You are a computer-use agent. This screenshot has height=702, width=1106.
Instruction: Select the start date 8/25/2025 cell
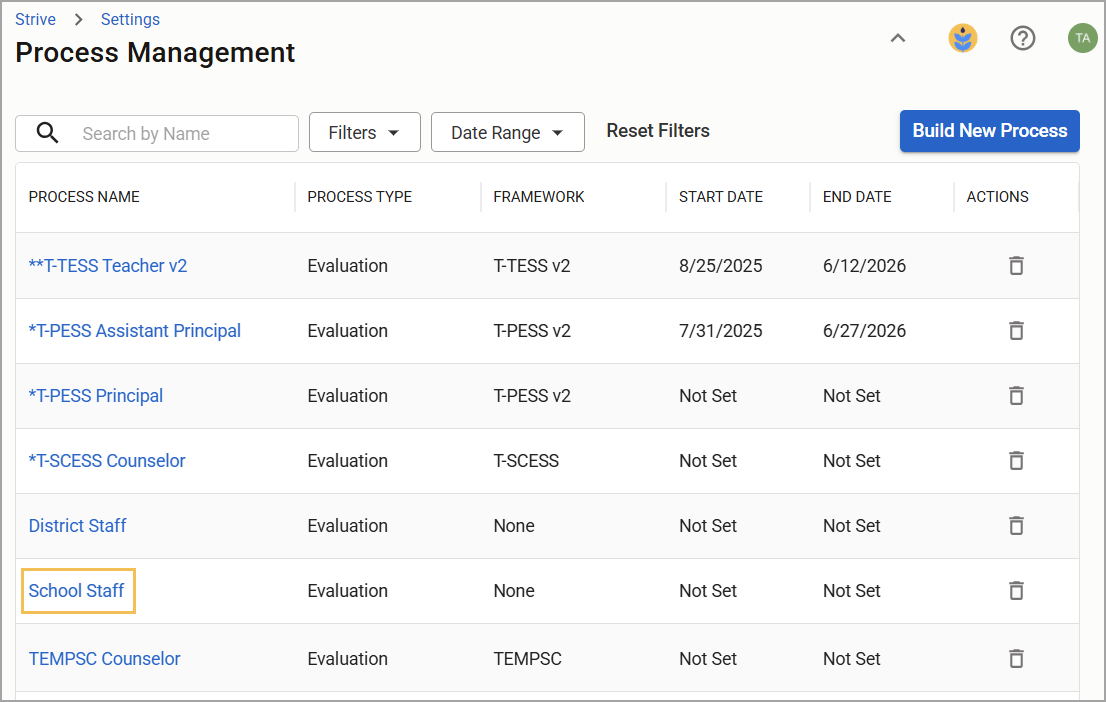[x=721, y=266]
